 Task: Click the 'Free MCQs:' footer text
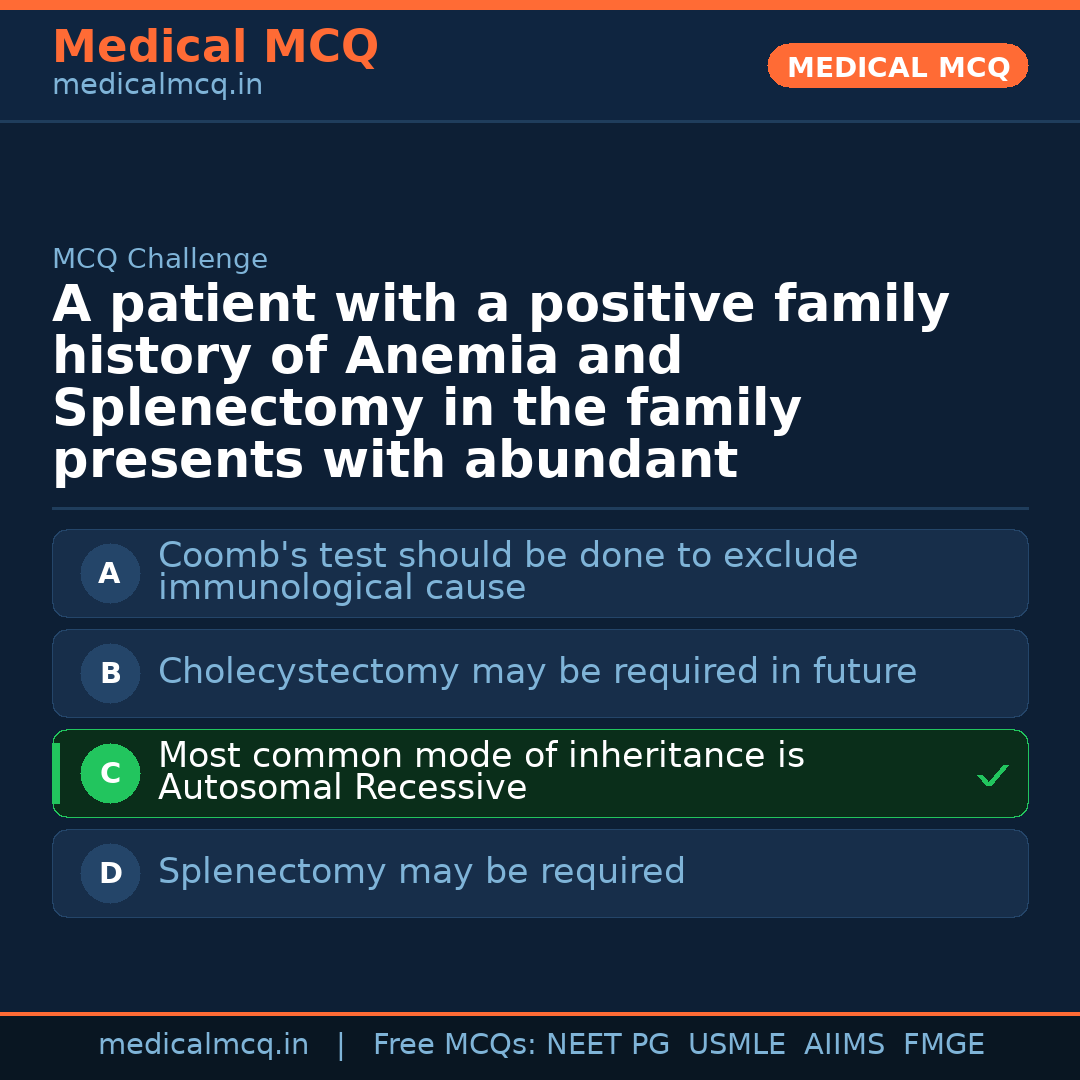[x=455, y=1045]
